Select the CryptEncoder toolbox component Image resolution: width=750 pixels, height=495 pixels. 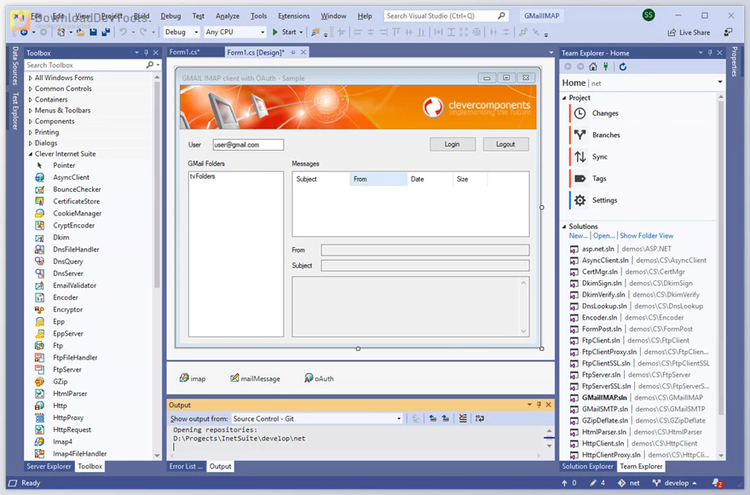point(74,225)
